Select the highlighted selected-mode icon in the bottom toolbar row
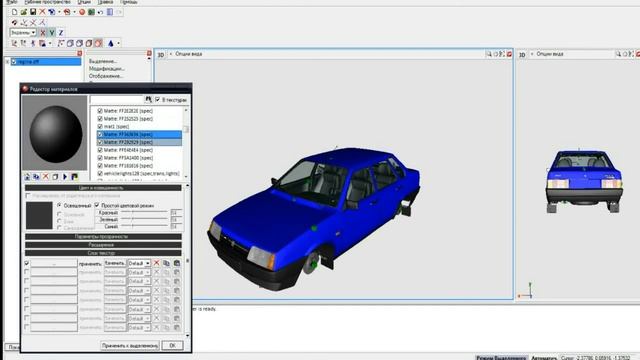640x360 pixels. pyautogui.click(x=98, y=43)
